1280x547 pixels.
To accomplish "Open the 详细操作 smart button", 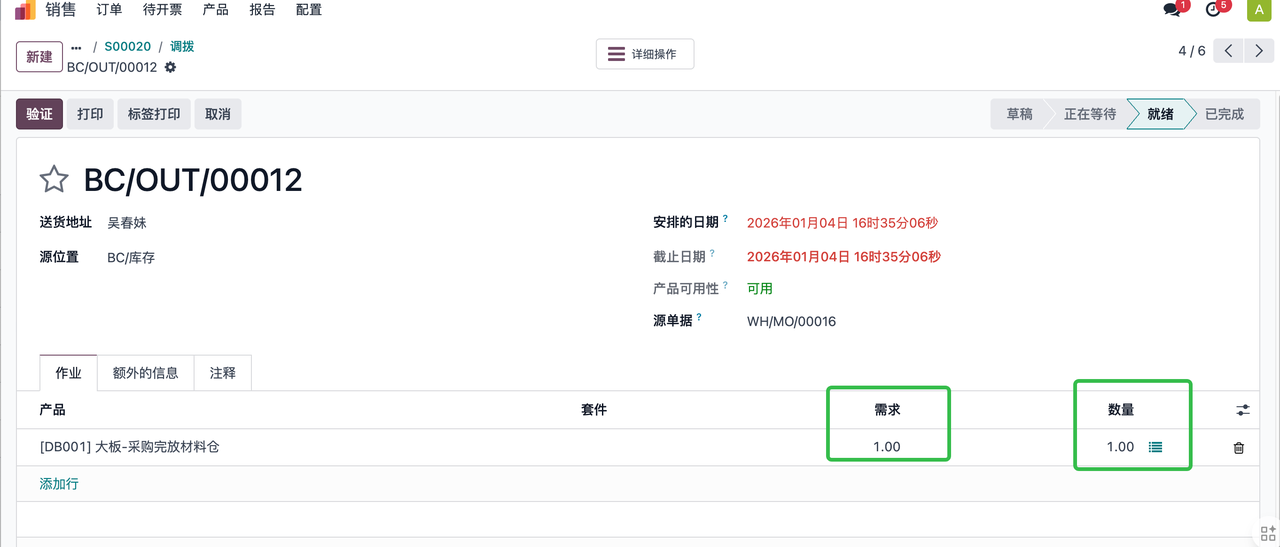I will (x=645, y=54).
